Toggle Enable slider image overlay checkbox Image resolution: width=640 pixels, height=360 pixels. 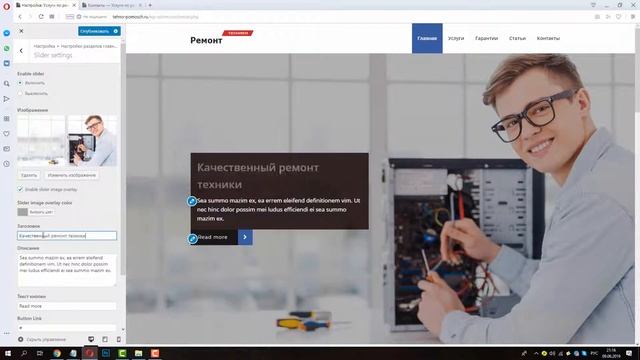[20, 189]
